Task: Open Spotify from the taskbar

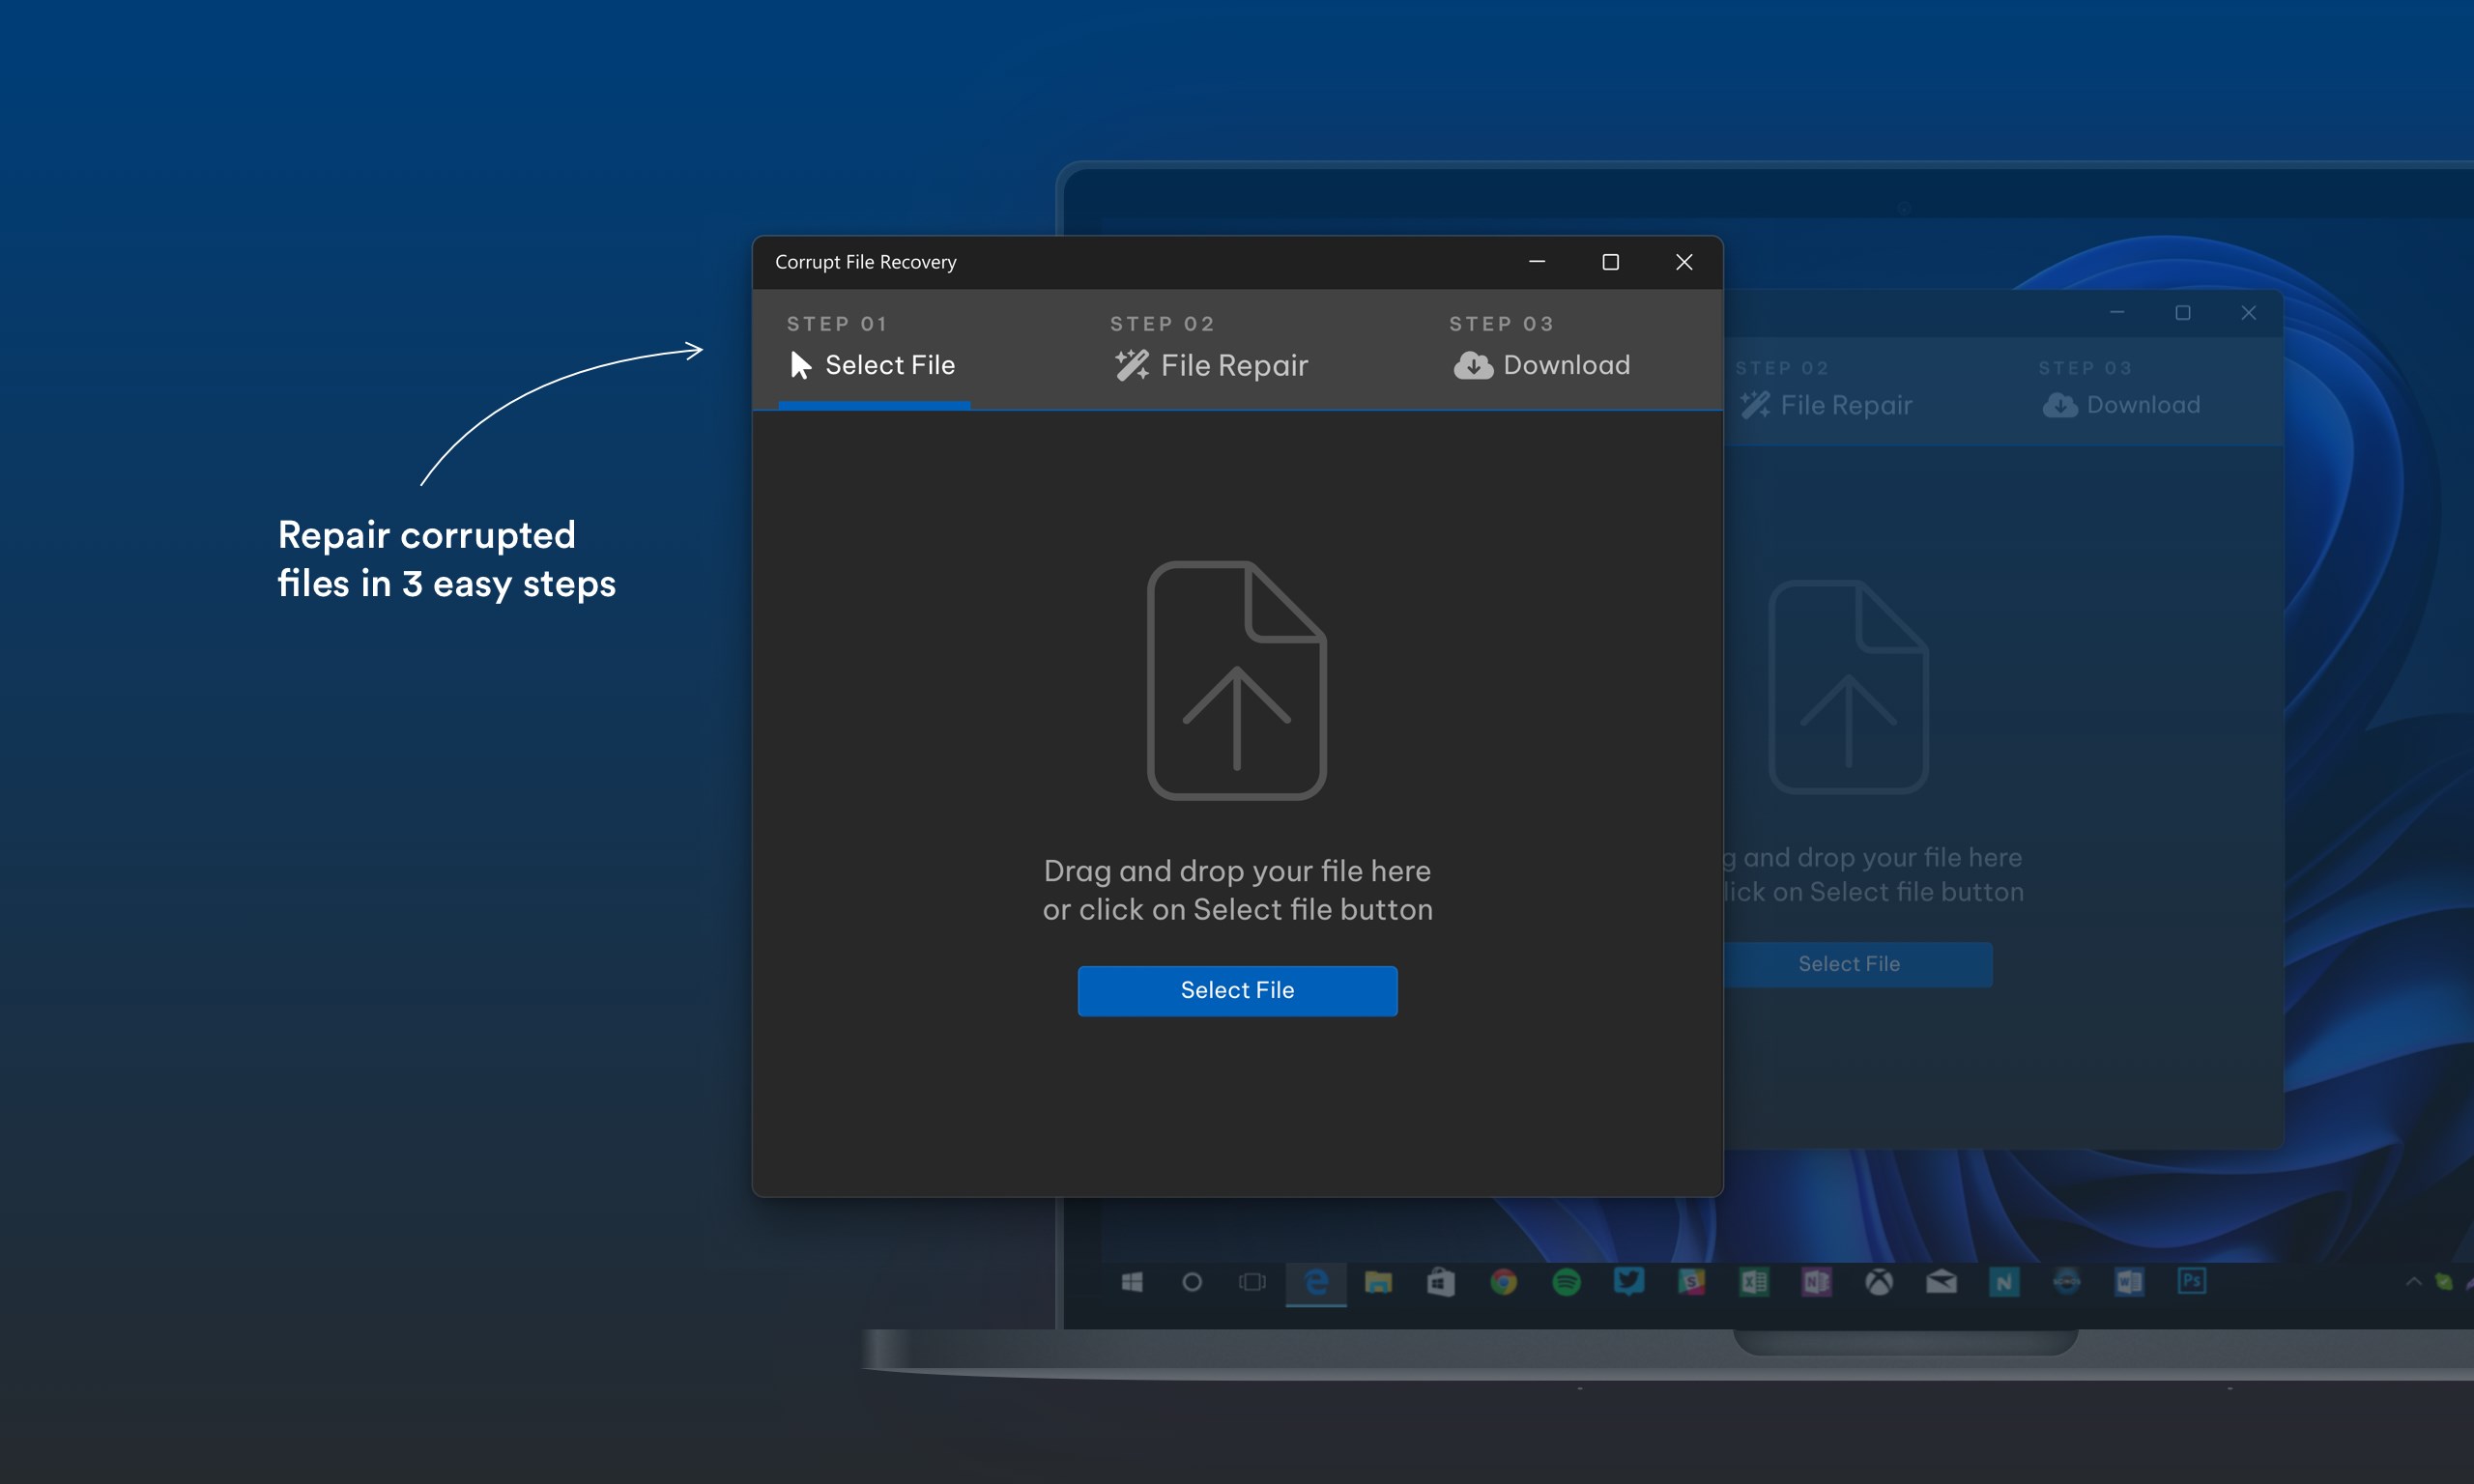Action: point(1566,1282)
